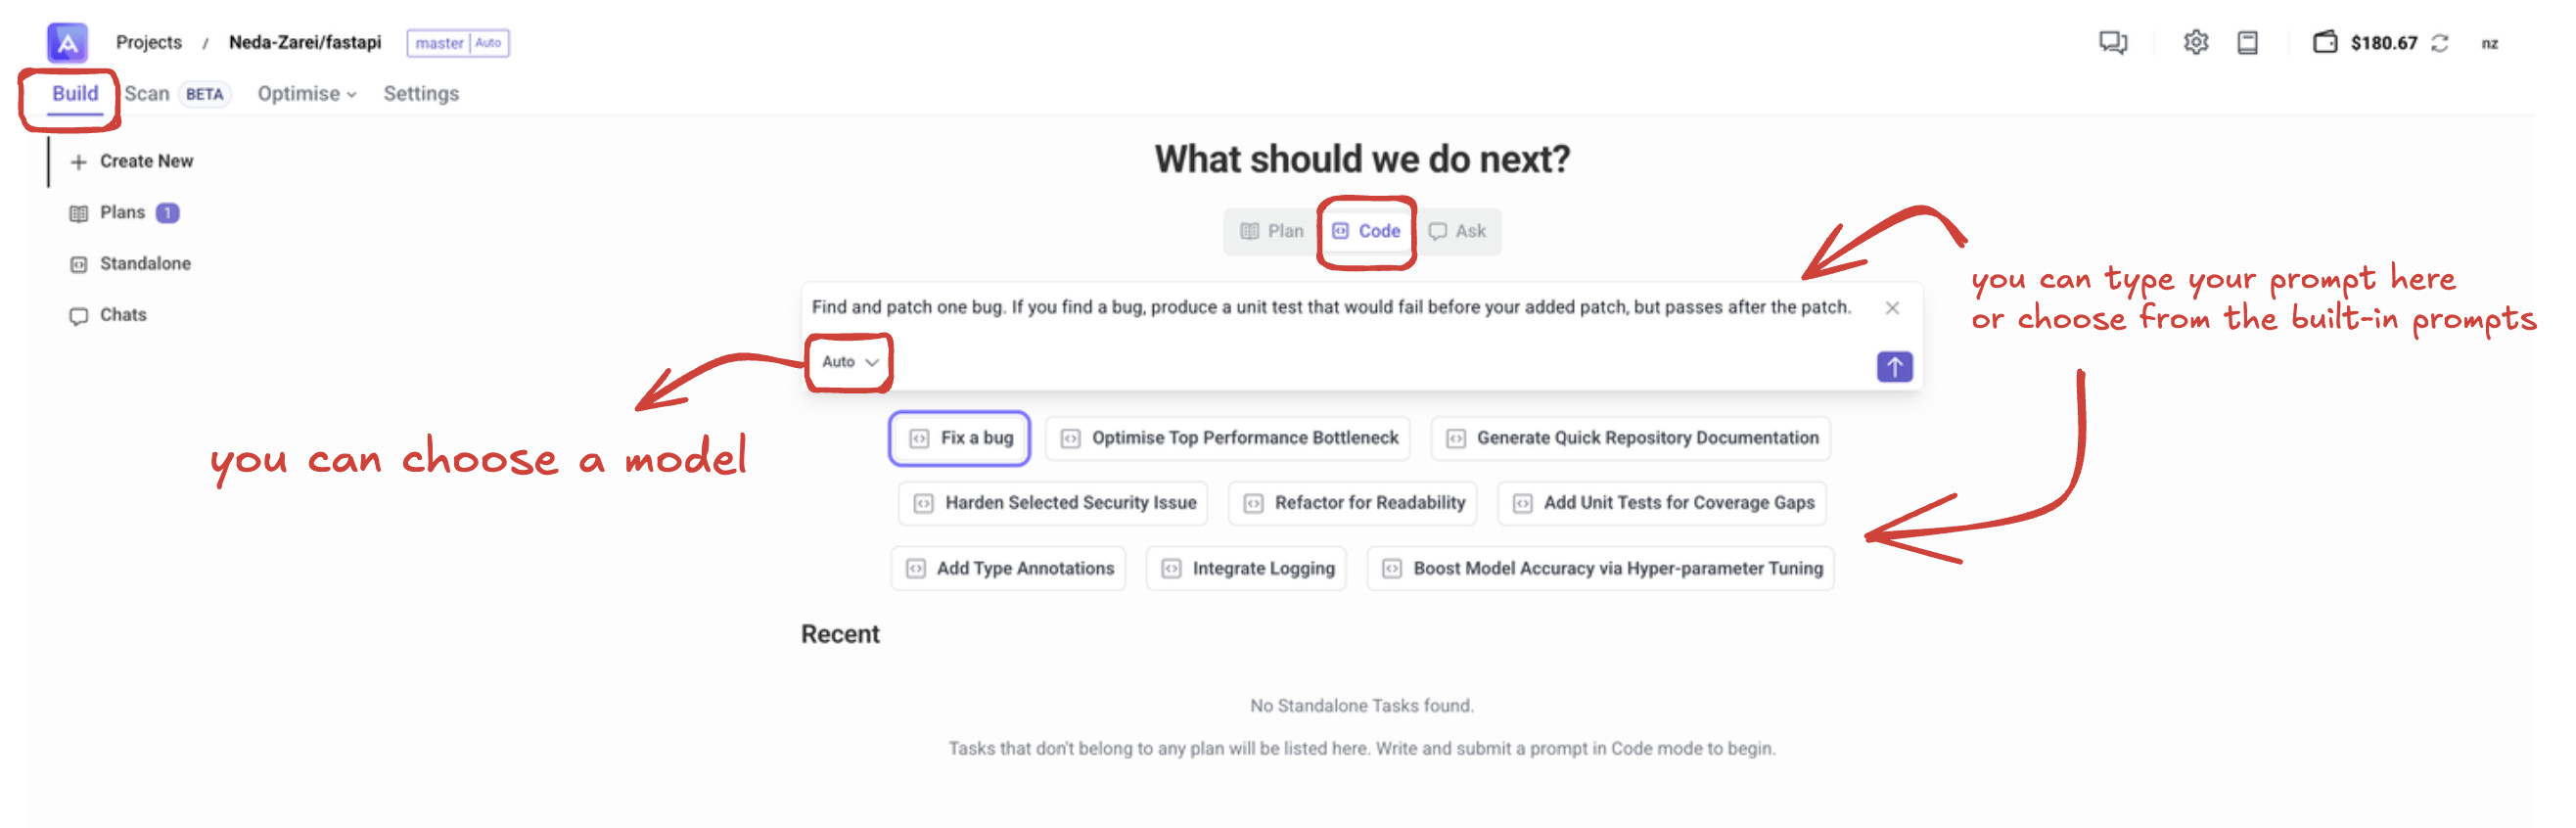Open the chat feedback icon in header
Viewport: 2576px width, 828px height.
tap(2112, 43)
